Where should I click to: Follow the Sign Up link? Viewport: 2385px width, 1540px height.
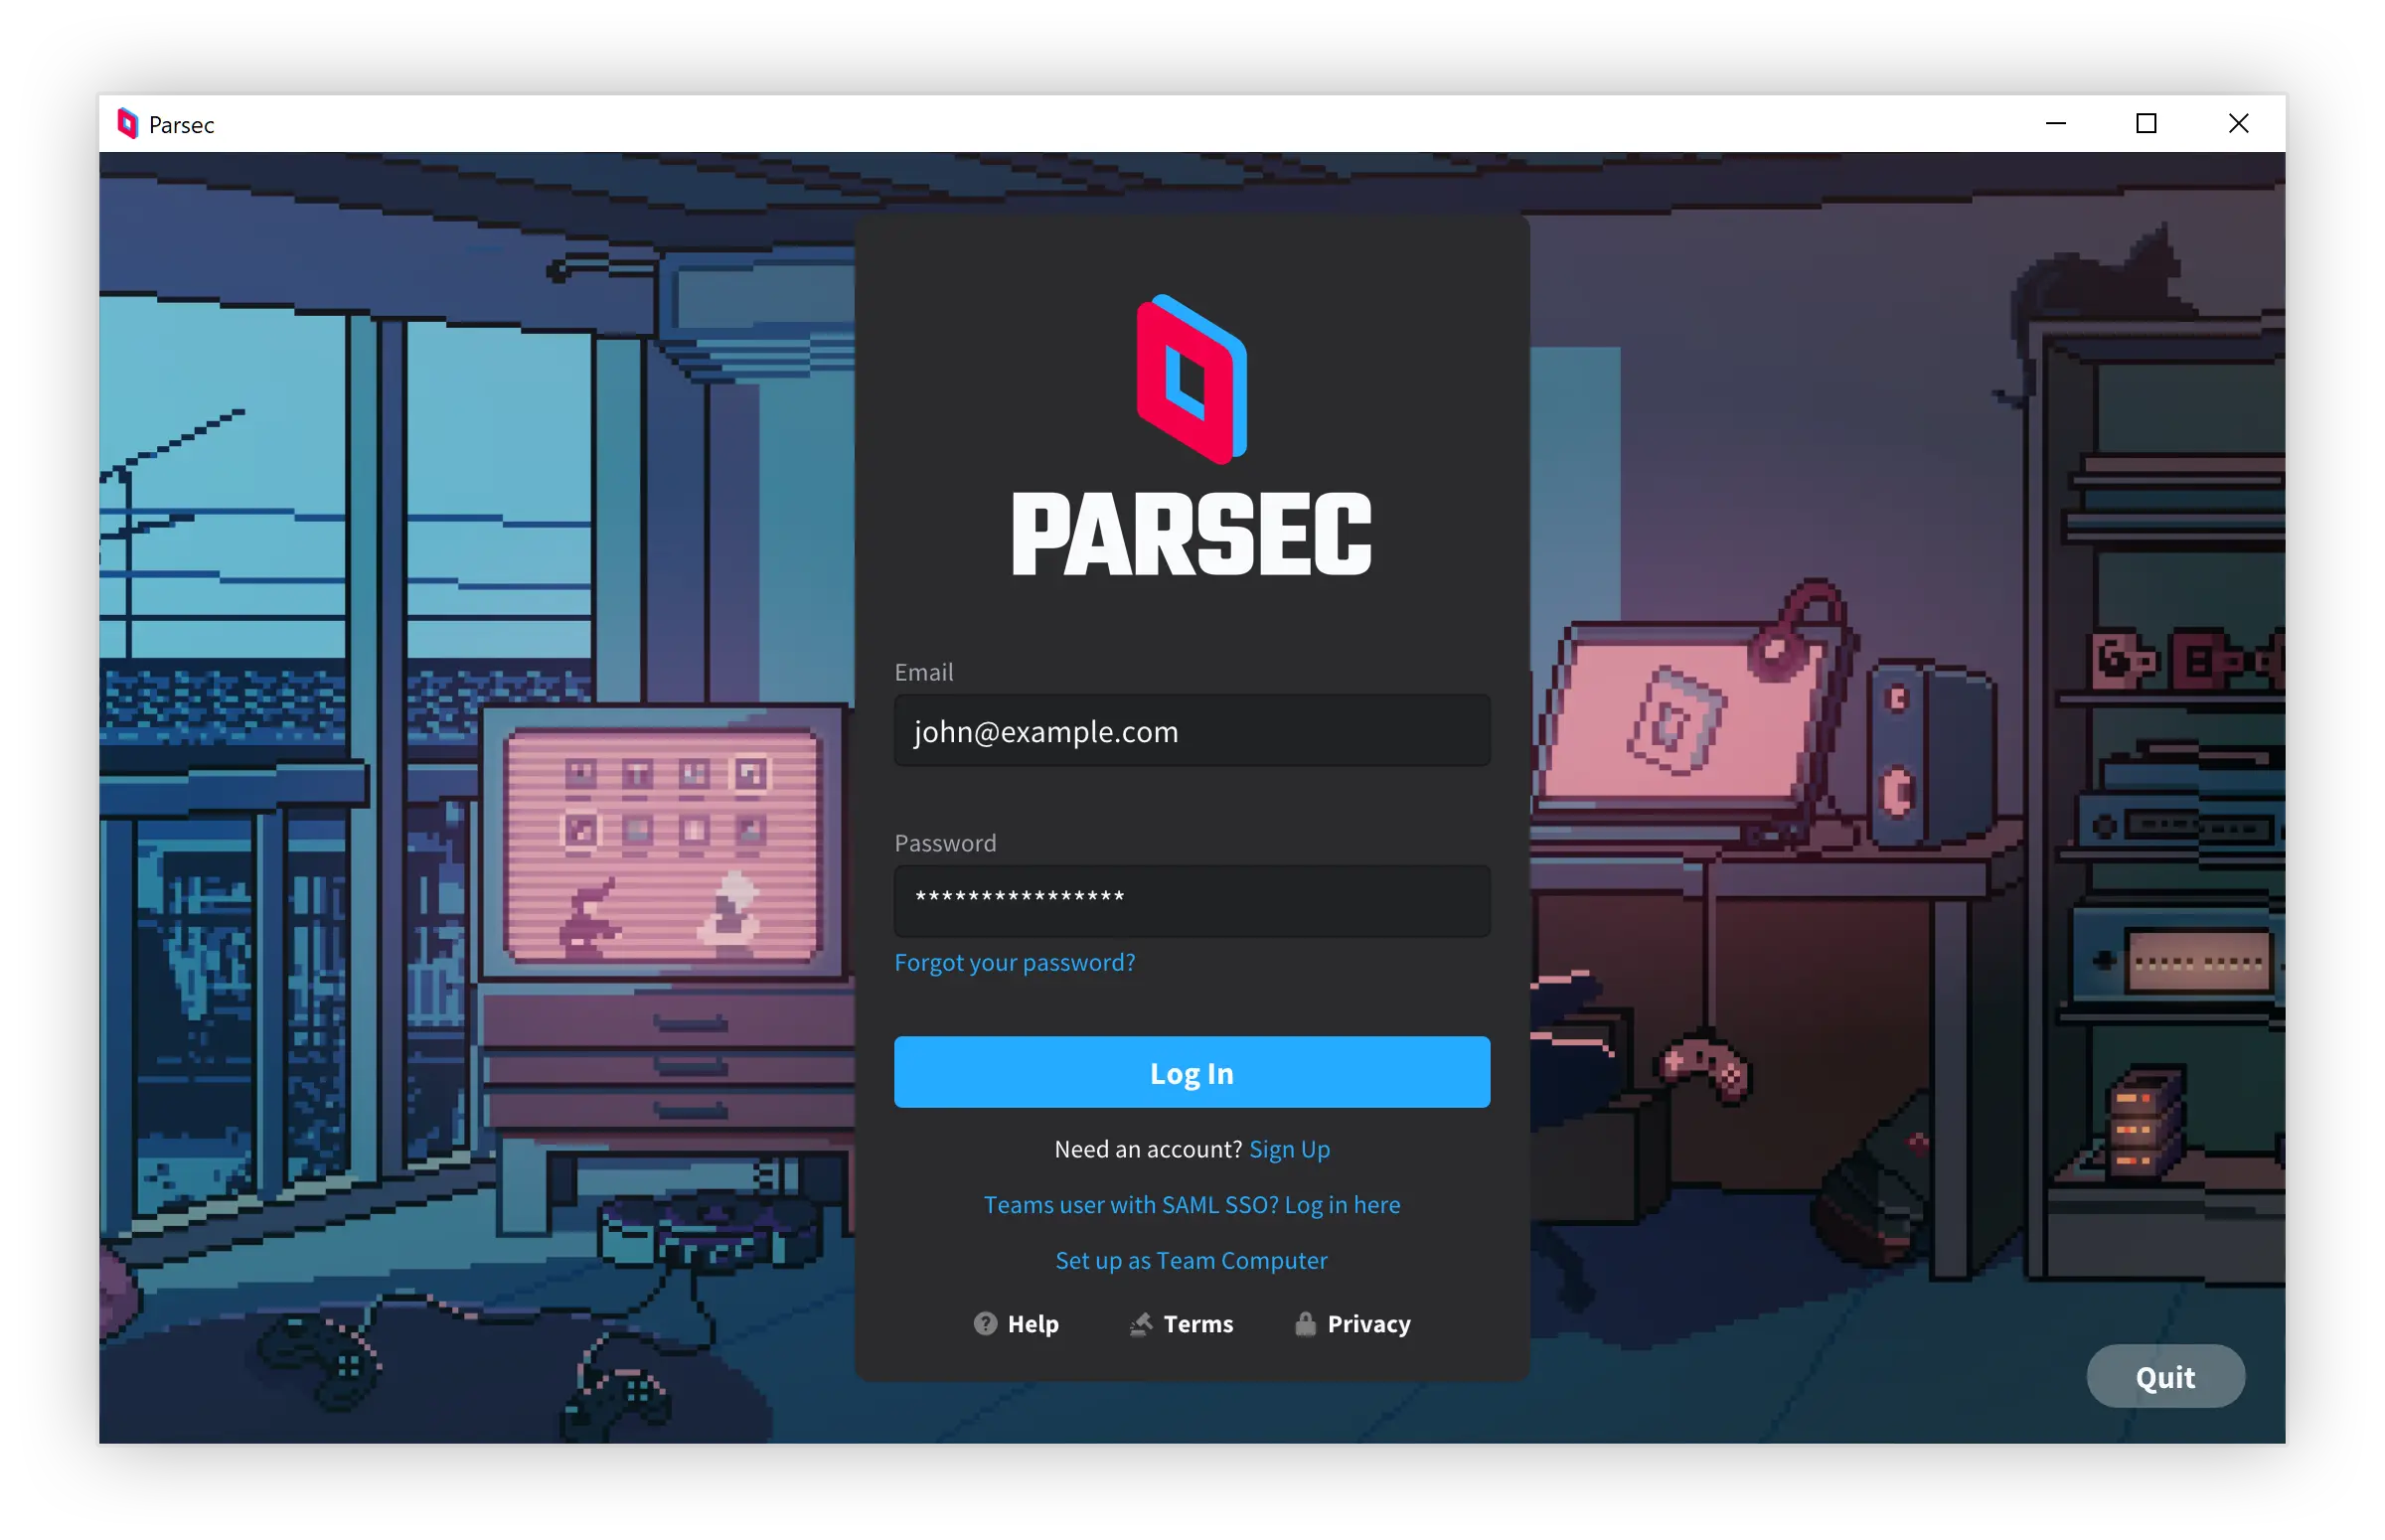click(x=1289, y=1149)
